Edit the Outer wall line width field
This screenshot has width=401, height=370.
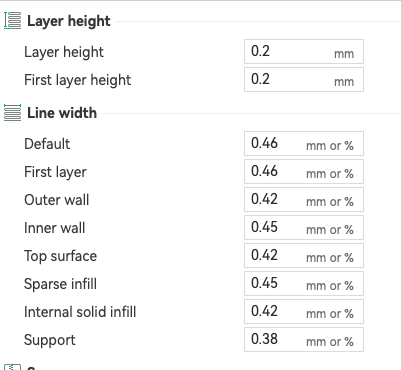304,200
